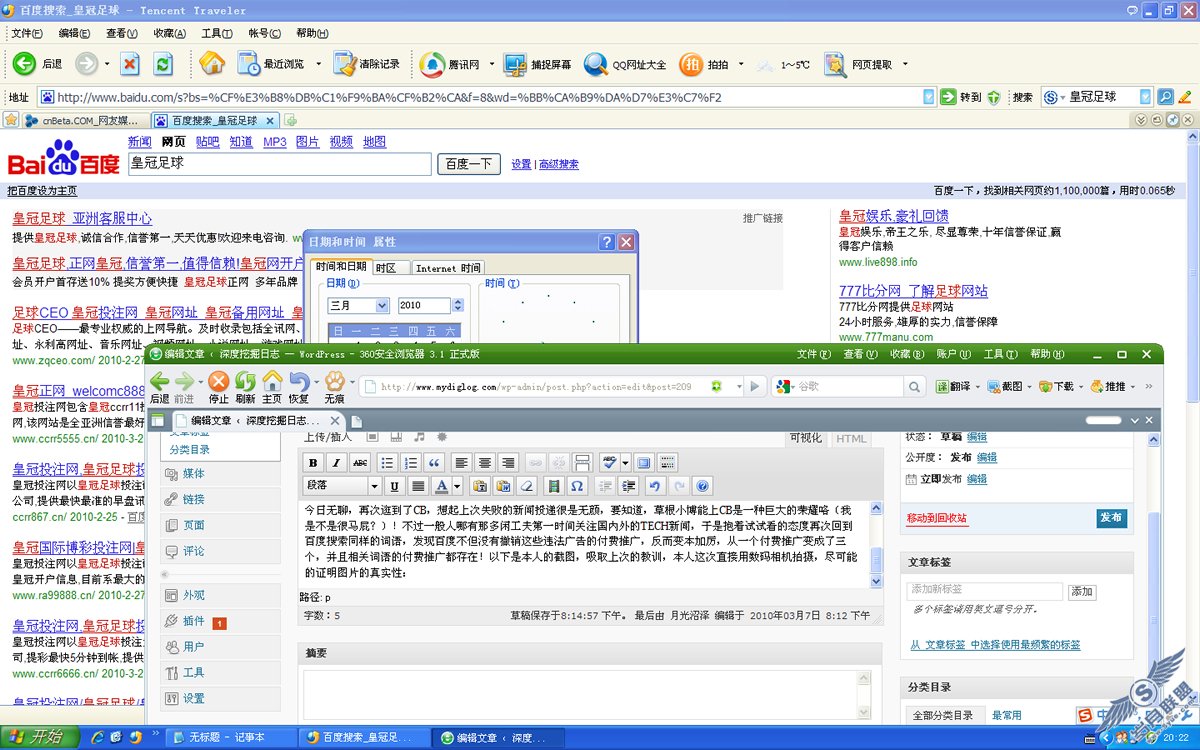The height and width of the screenshot is (750, 1200).
Task: Insert a numbered list in the editor
Action: [411, 462]
